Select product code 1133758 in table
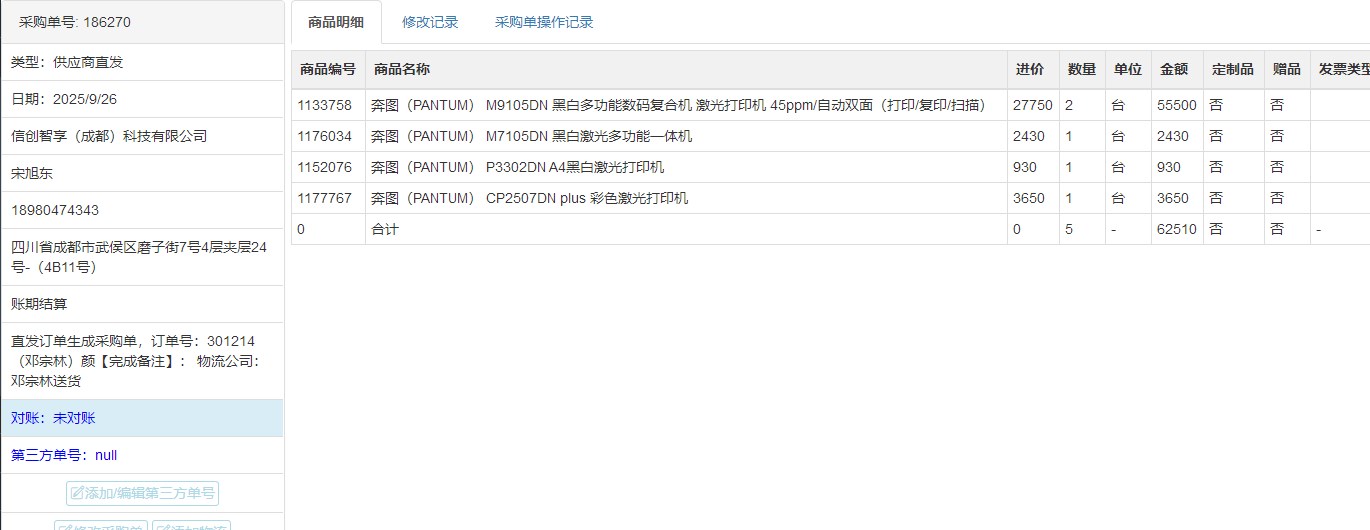 coord(324,105)
